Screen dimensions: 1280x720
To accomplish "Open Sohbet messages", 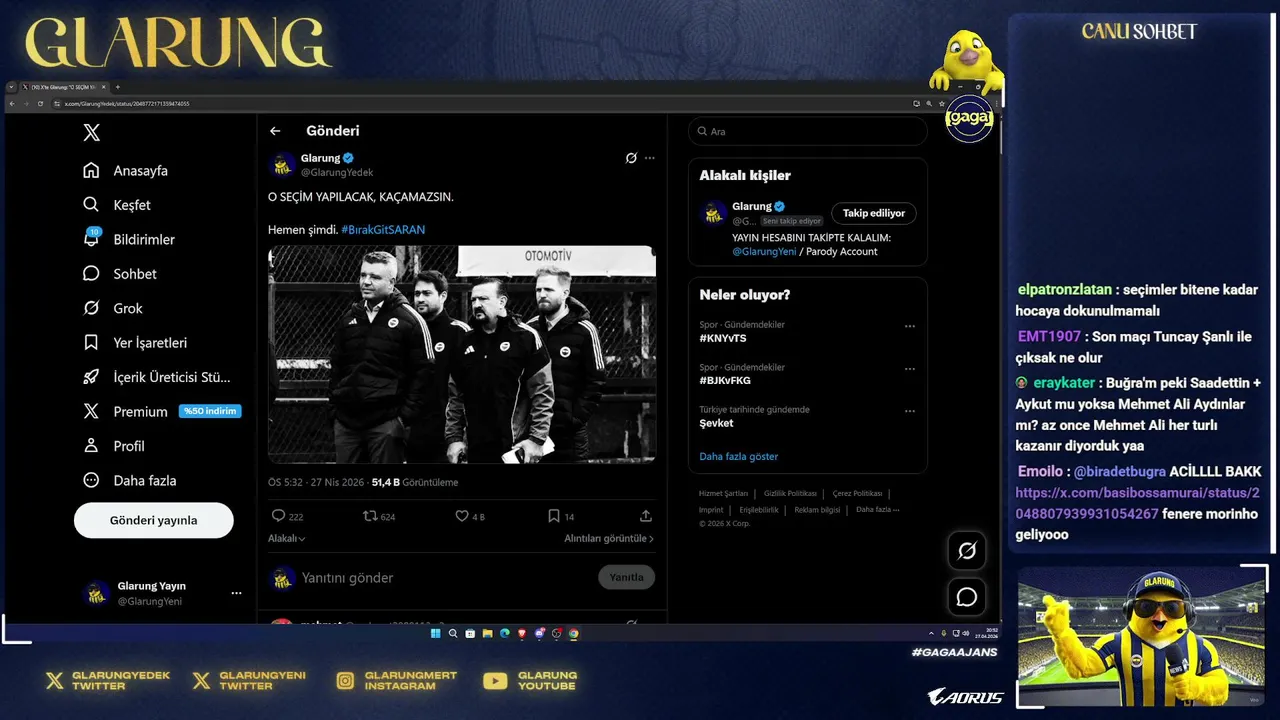I will click(120, 274).
